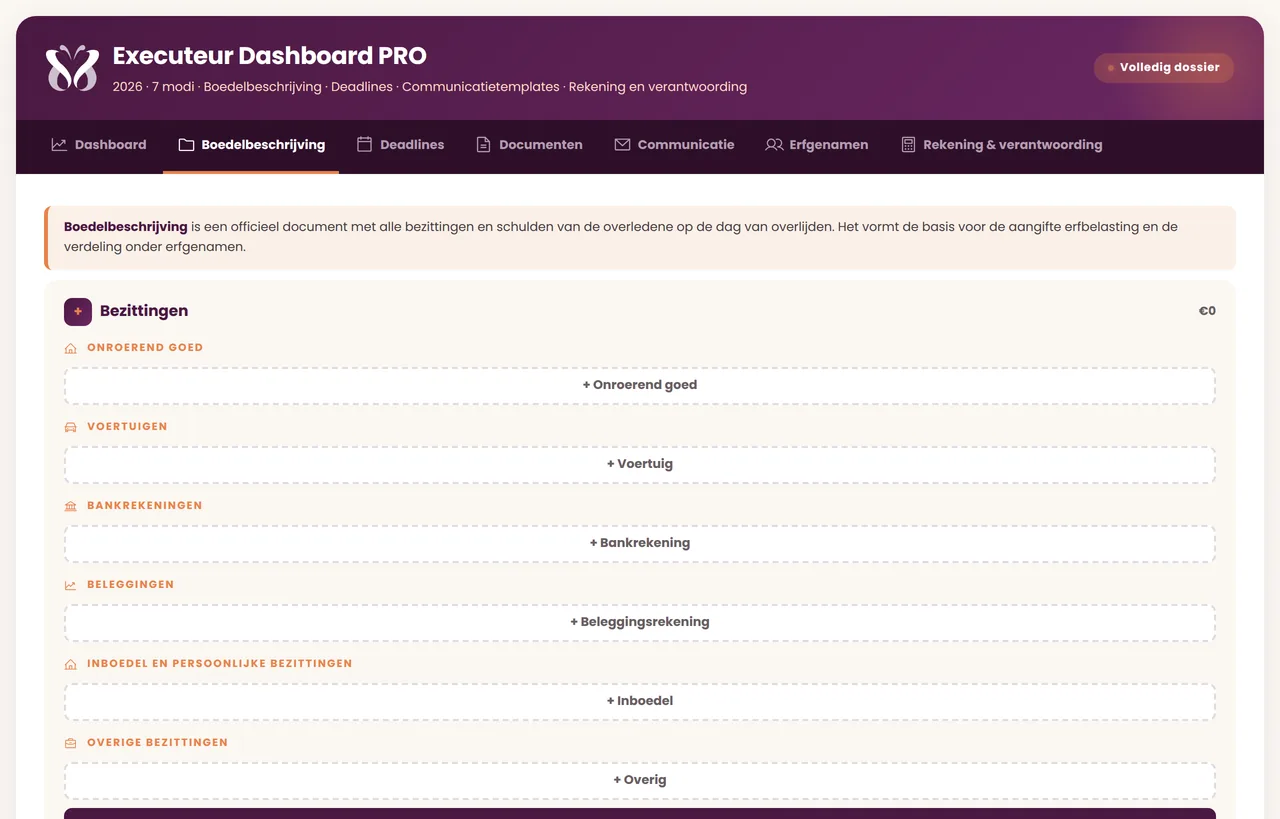Add a new Inboedel entry
Viewport: 1280px width, 819px height.
coord(640,701)
